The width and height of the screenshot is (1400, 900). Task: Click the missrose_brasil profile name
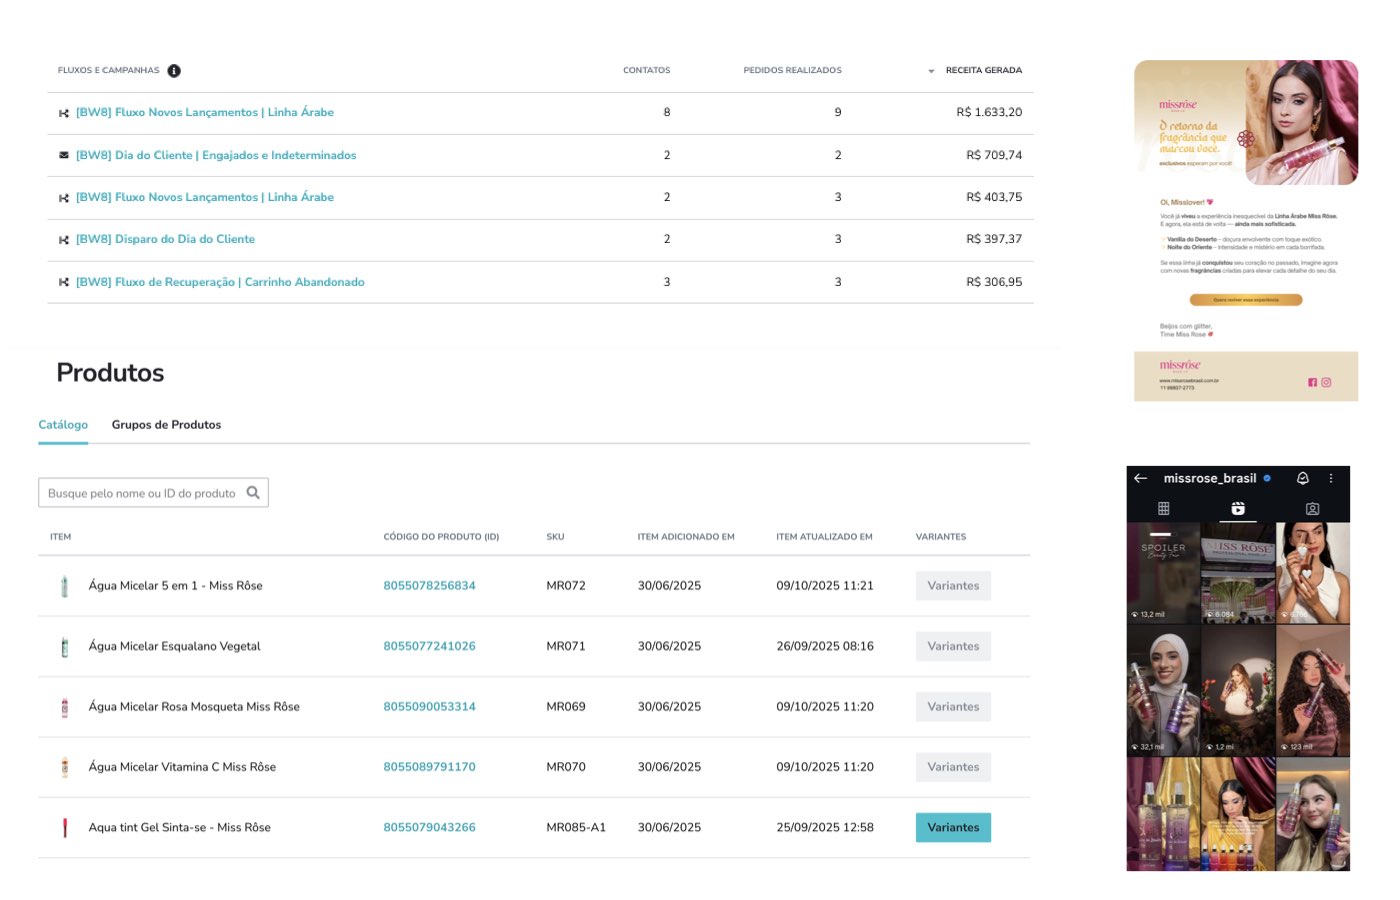tap(1210, 478)
